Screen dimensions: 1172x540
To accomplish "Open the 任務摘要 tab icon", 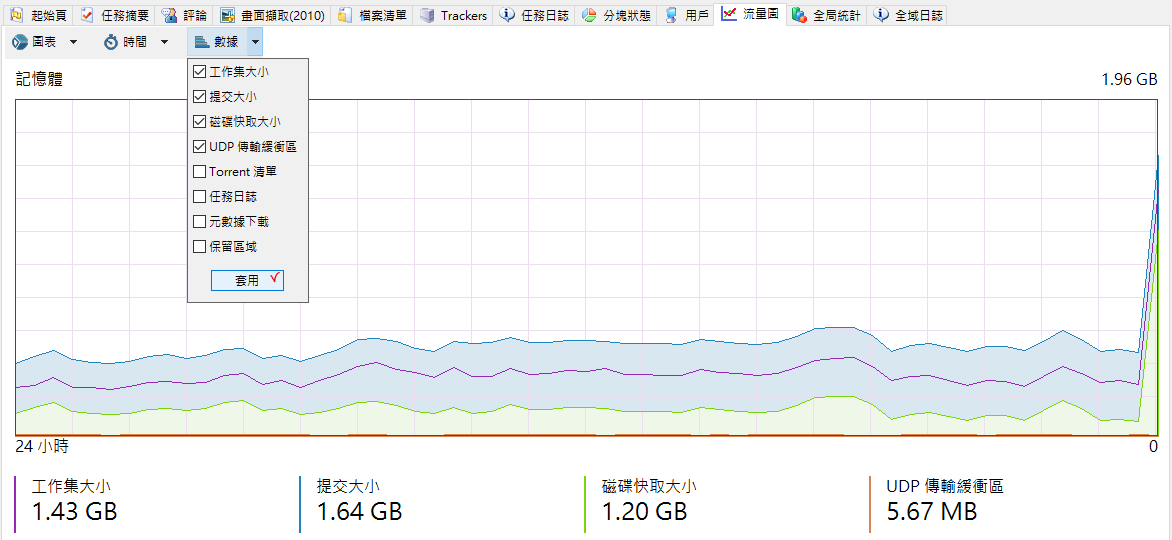I will click(x=87, y=15).
